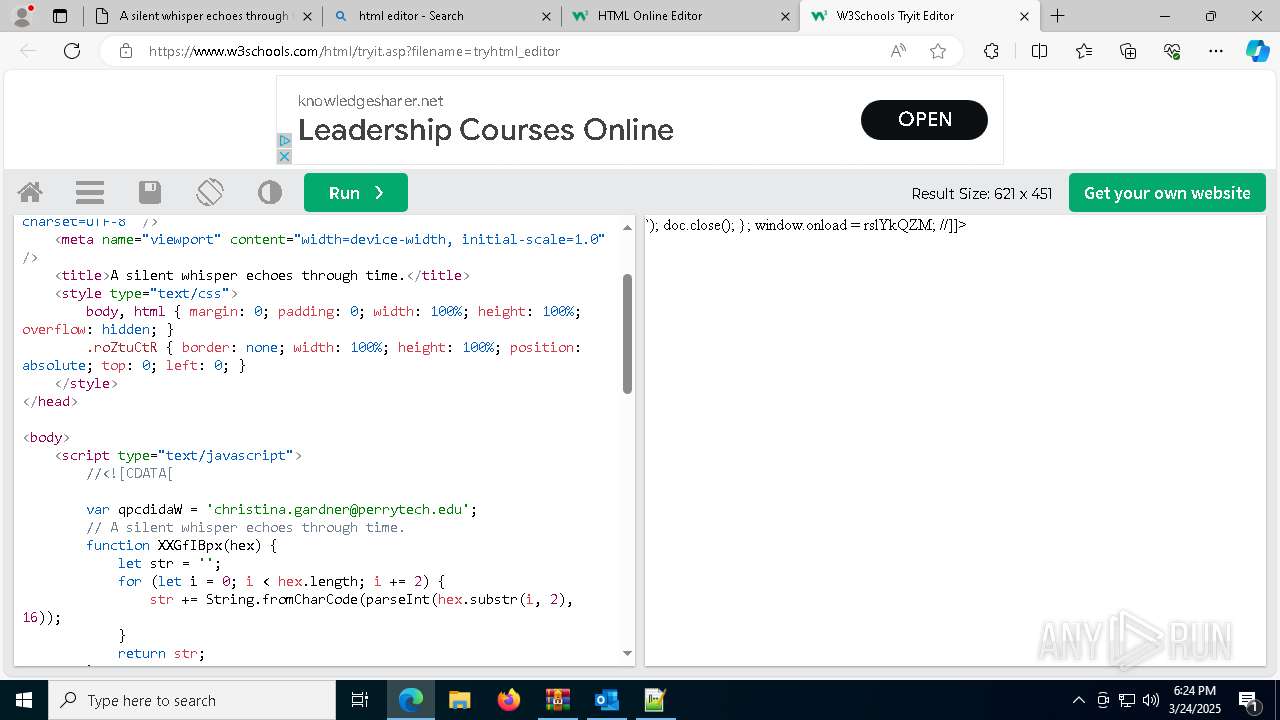Open Windows Start menu

point(24,700)
